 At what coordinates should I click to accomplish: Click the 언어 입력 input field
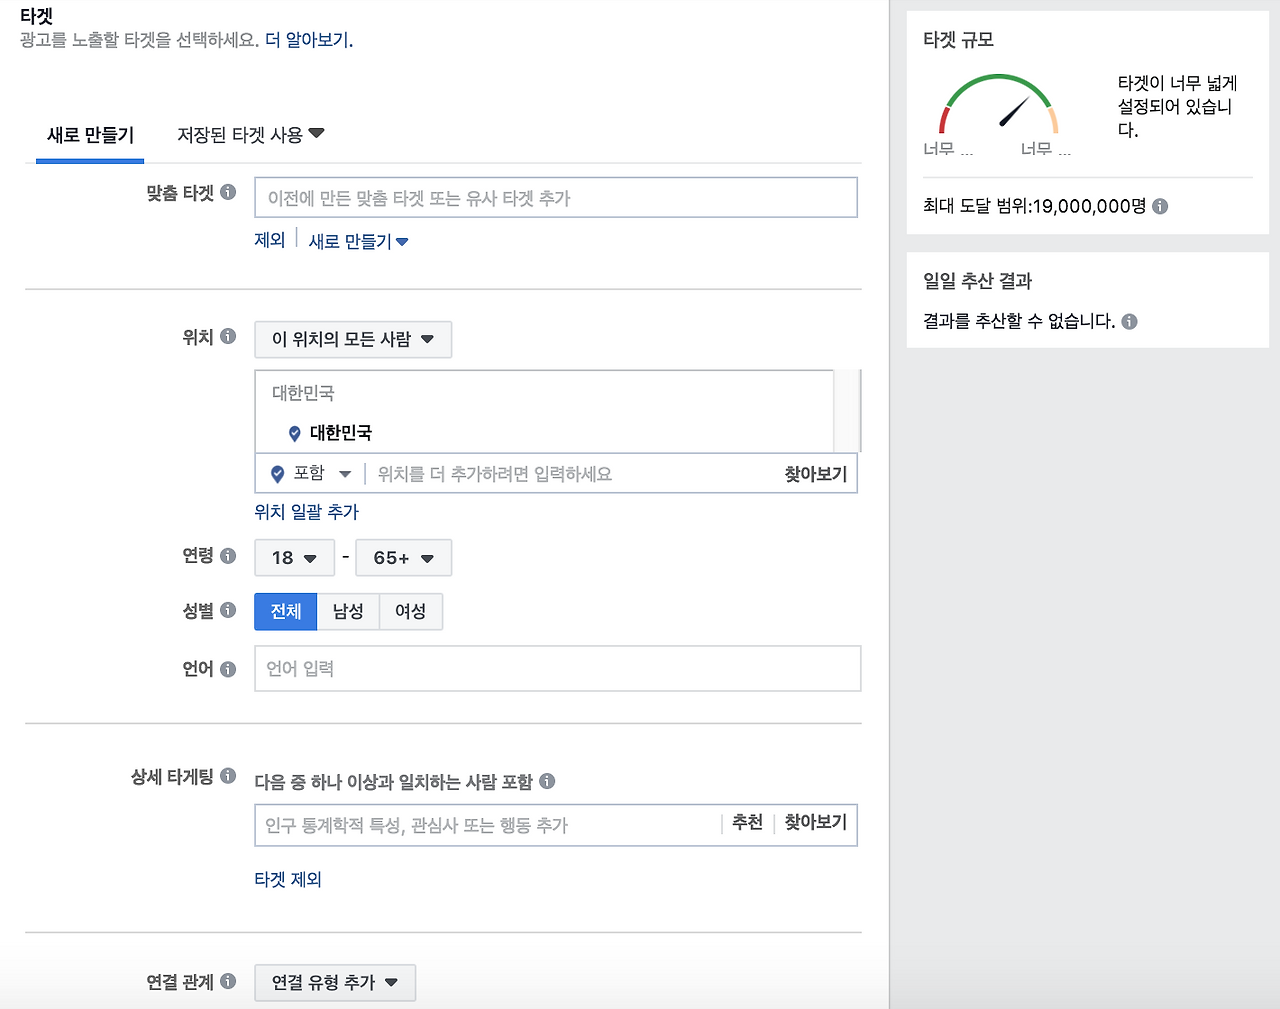coord(556,668)
